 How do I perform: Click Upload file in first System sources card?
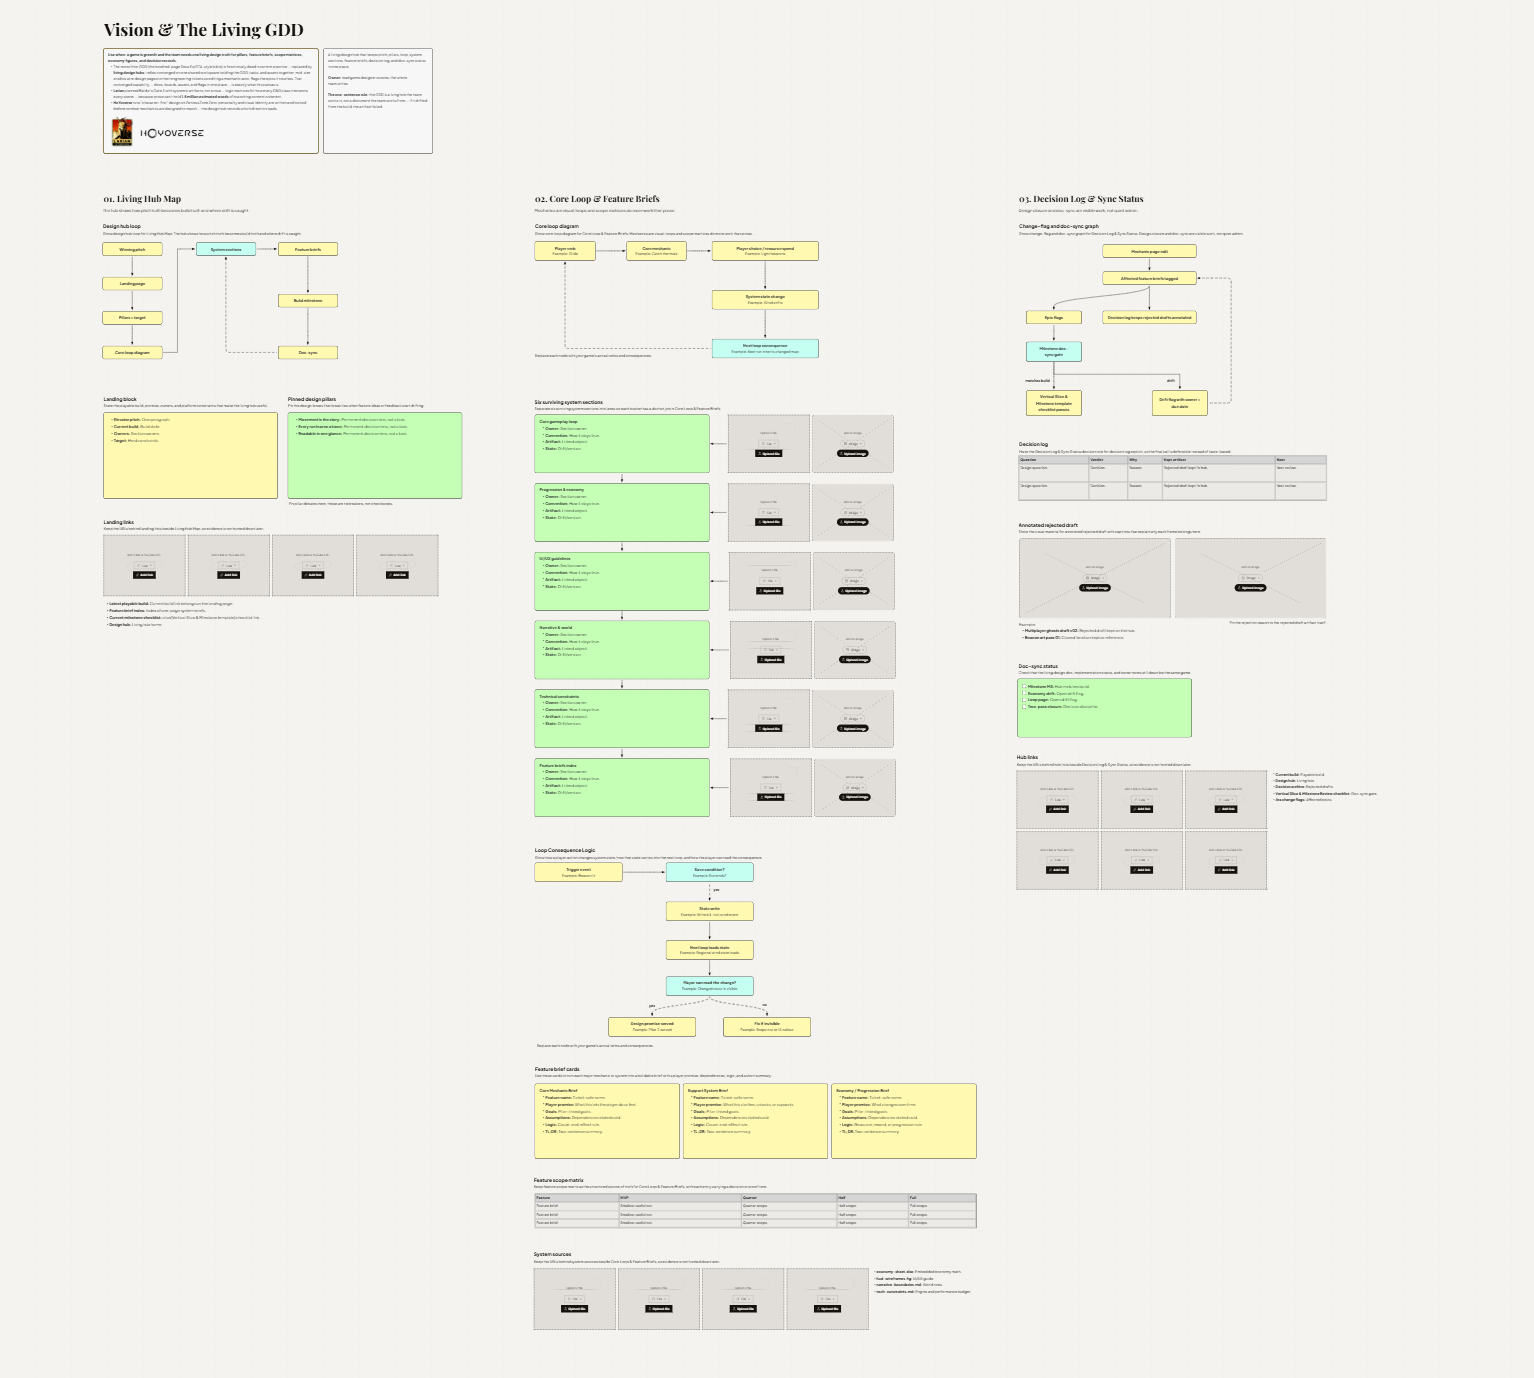point(575,1309)
